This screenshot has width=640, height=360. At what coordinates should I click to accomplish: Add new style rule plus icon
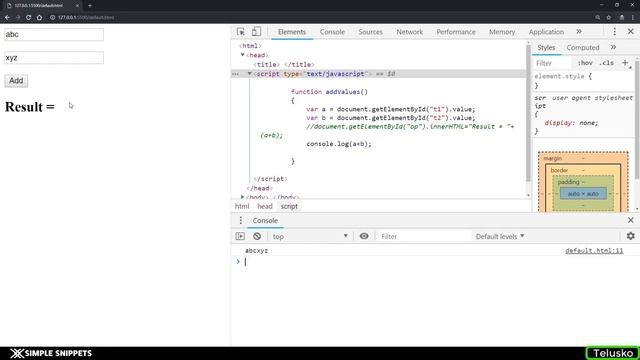click(625, 63)
